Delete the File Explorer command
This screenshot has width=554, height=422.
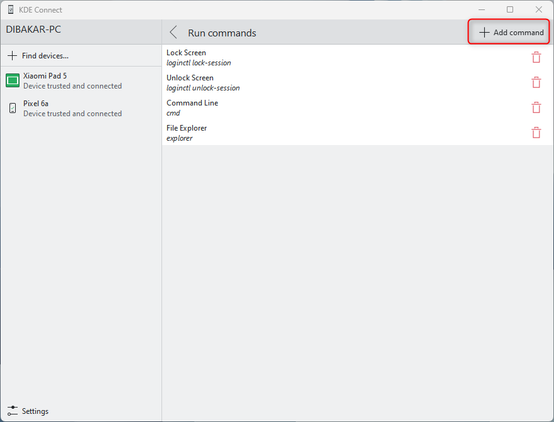[x=536, y=133]
